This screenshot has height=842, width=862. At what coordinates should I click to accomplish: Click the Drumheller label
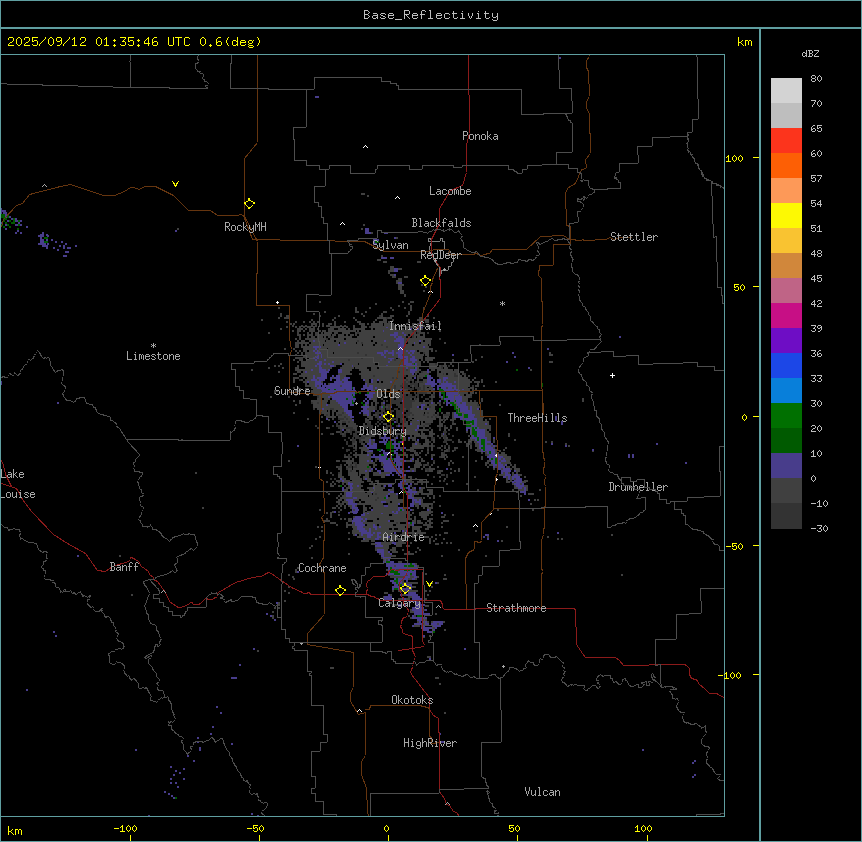pos(638,487)
